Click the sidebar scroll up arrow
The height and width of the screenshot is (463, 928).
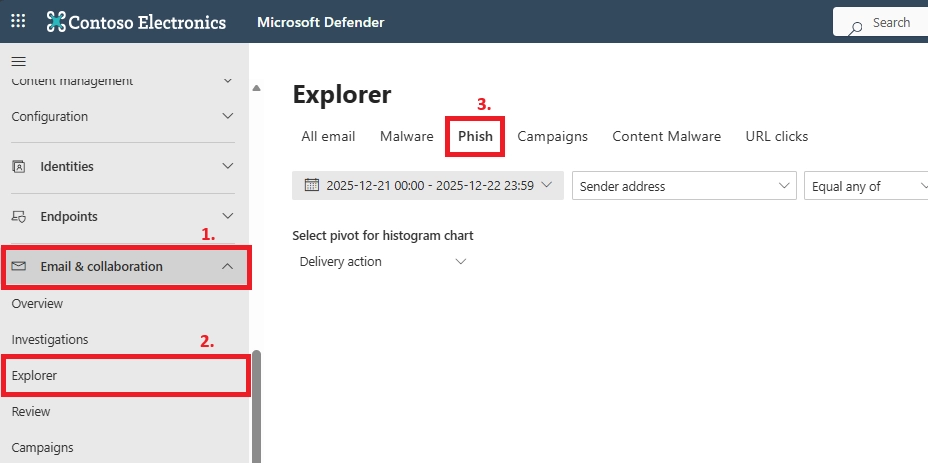click(x=256, y=88)
